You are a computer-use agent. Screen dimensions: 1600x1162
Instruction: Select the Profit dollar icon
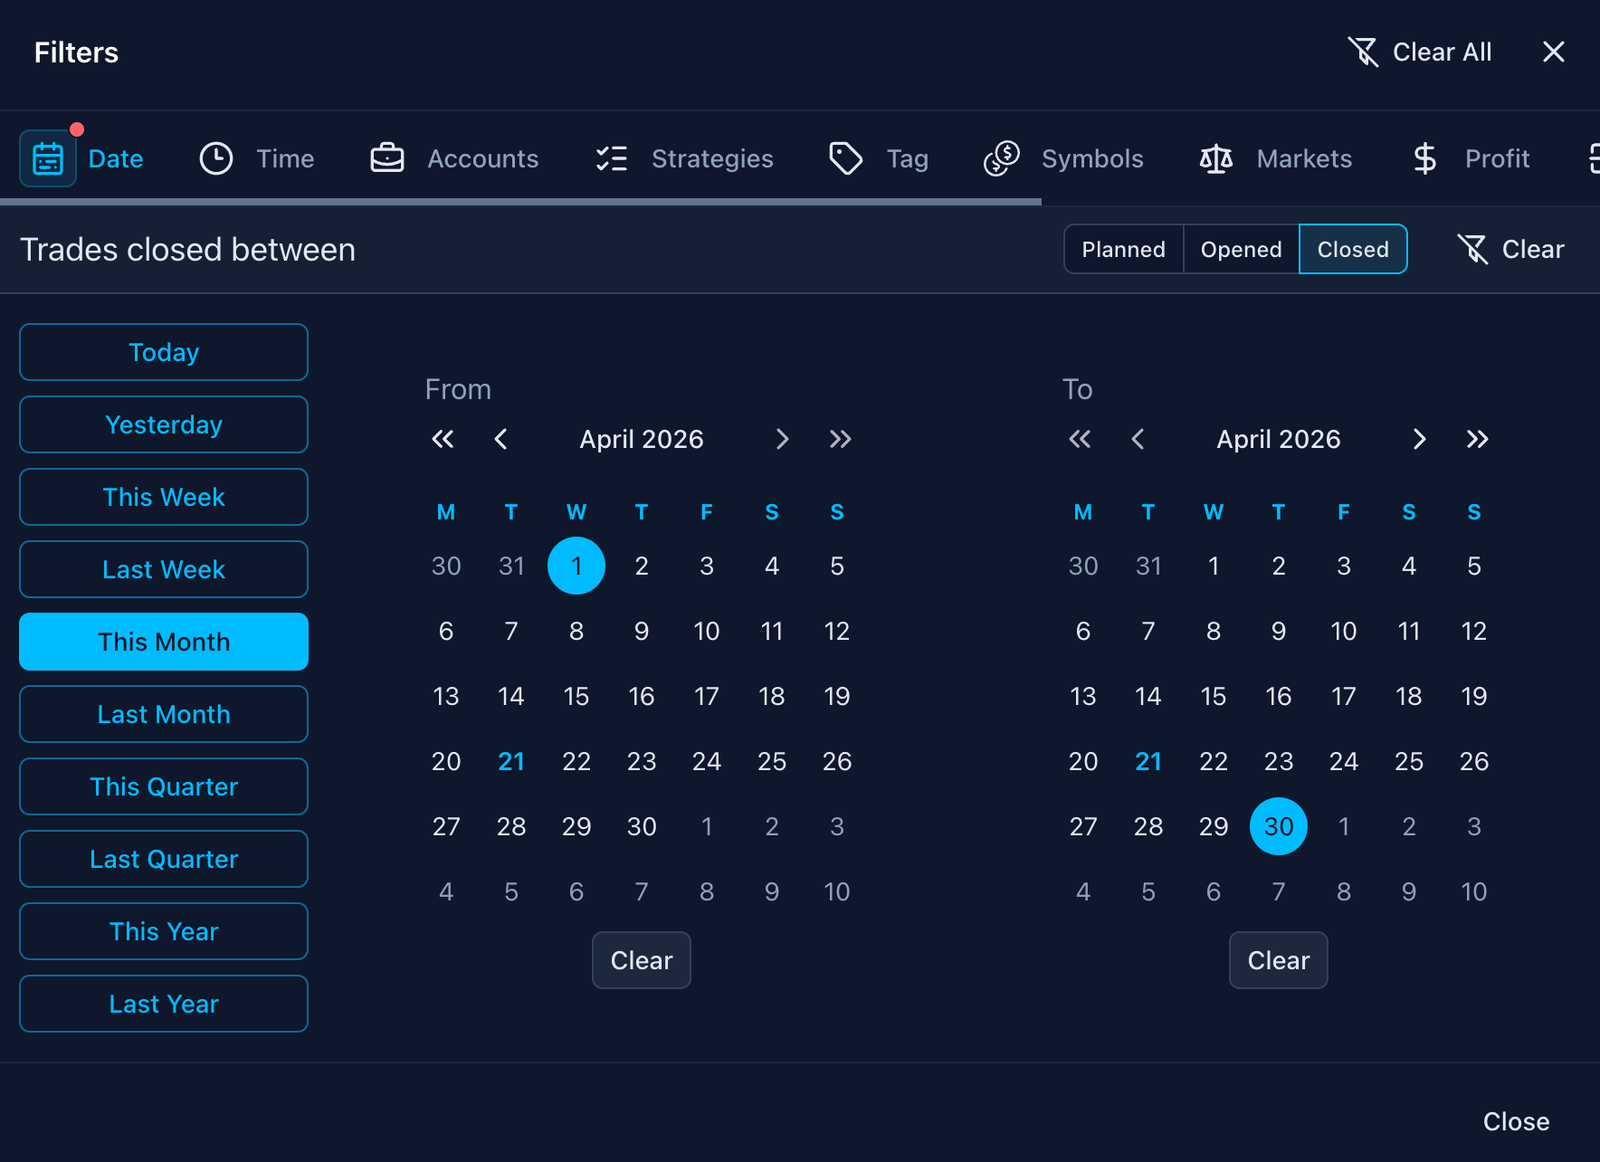[x=1423, y=158]
